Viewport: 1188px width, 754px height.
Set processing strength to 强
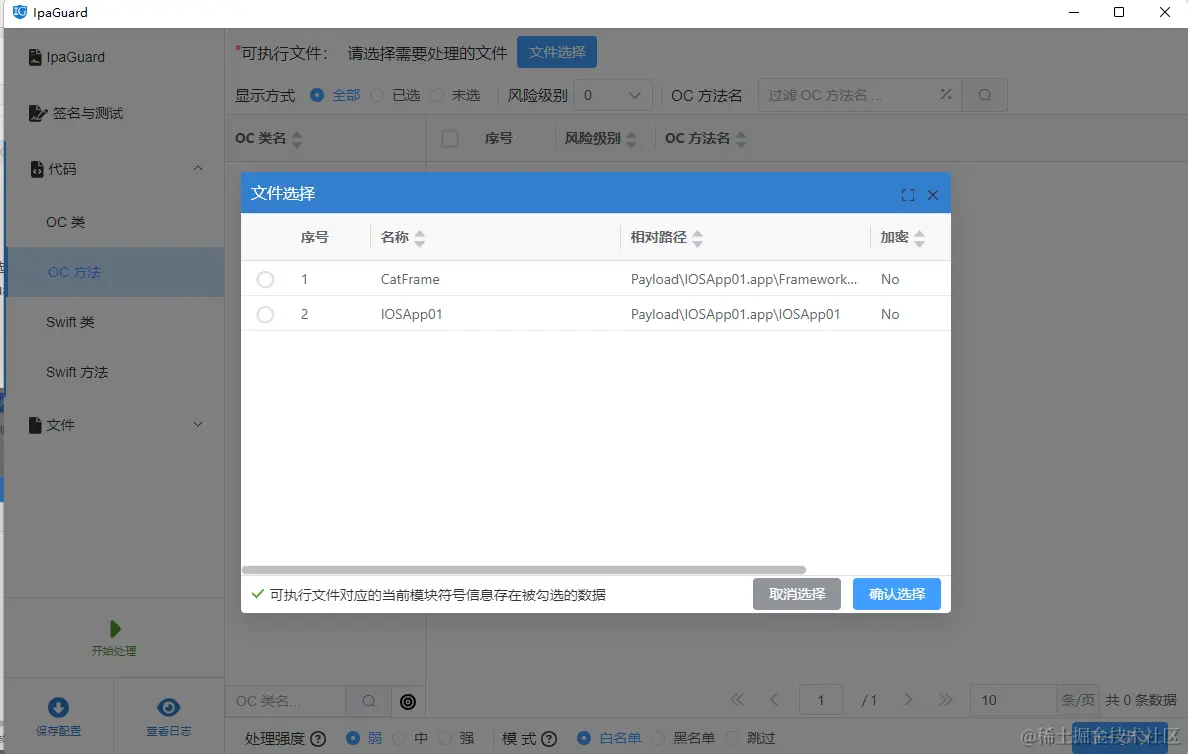point(445,738)
